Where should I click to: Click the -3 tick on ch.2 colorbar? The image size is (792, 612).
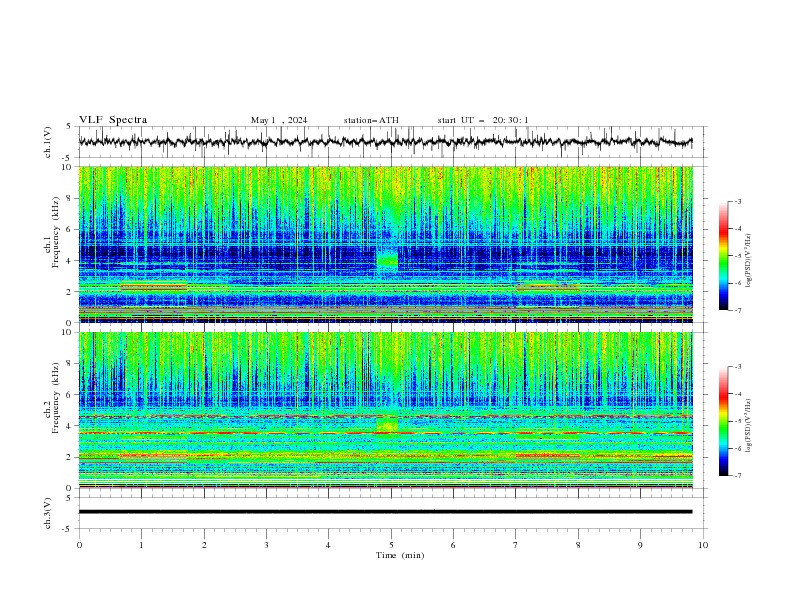pyautogui.click(x=738, y=367)
